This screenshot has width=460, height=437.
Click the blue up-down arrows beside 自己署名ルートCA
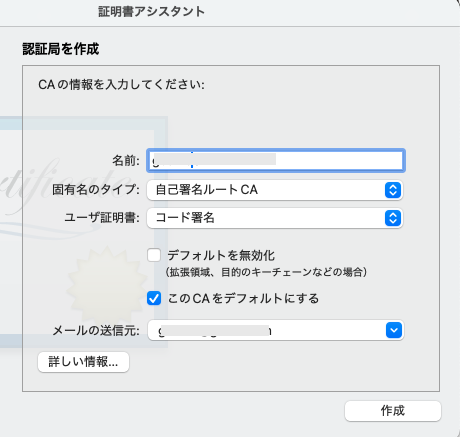393,190
